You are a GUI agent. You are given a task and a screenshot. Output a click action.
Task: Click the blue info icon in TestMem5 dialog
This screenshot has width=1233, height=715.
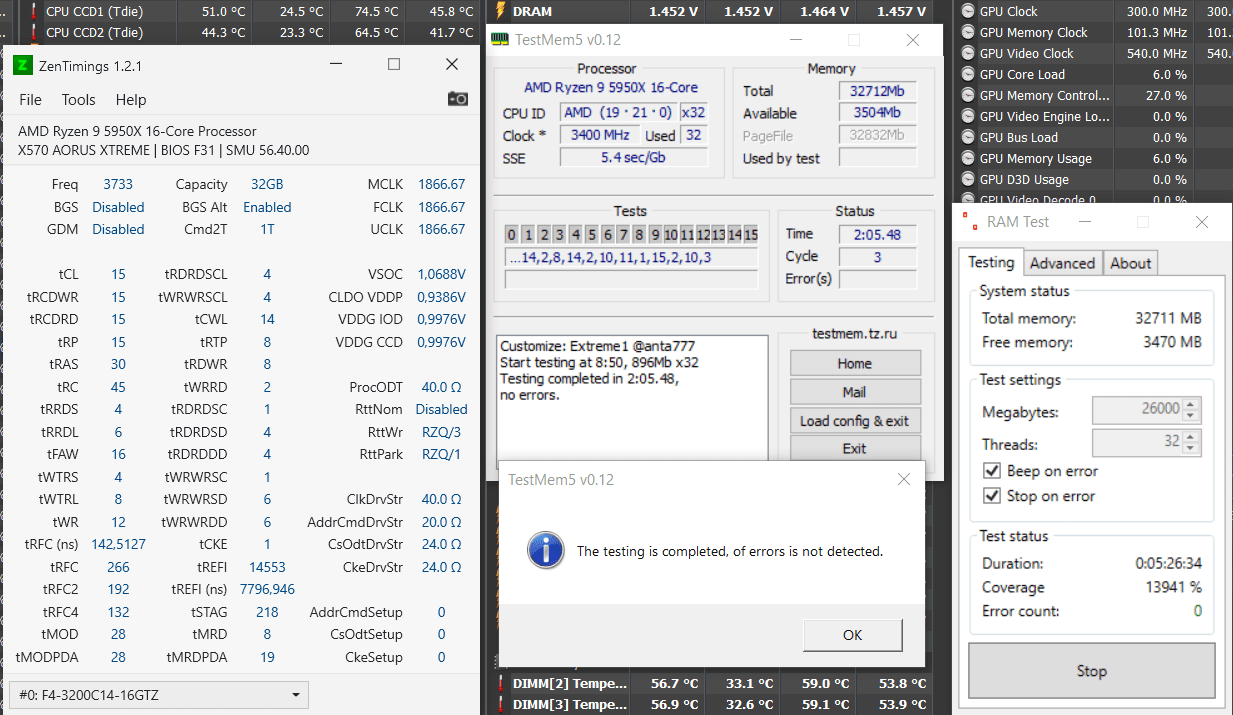(546, 550)
